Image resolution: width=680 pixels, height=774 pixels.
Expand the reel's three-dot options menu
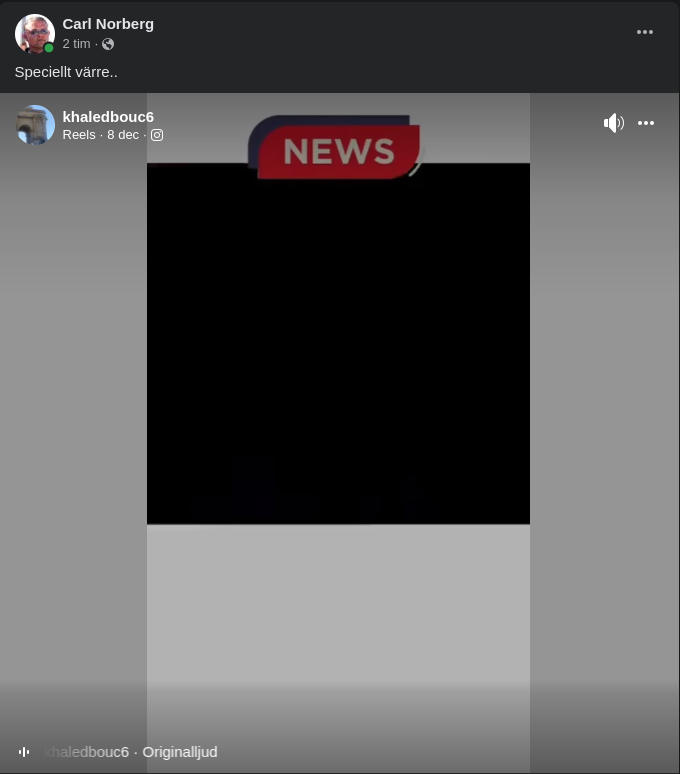646,123
